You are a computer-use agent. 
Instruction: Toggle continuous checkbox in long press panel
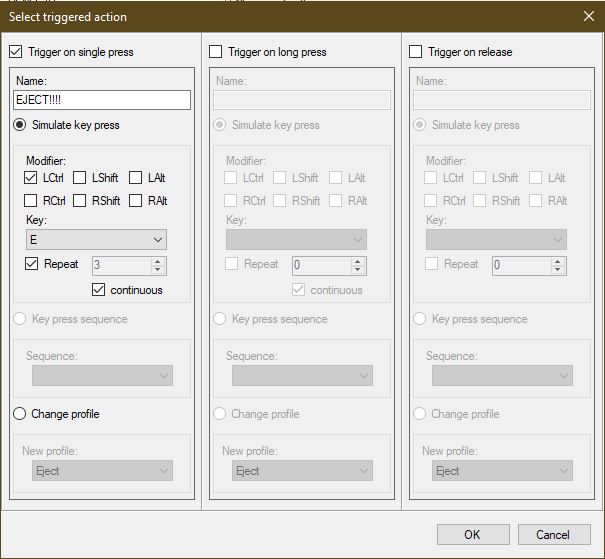pyautogui.click(x=298, y=290)
